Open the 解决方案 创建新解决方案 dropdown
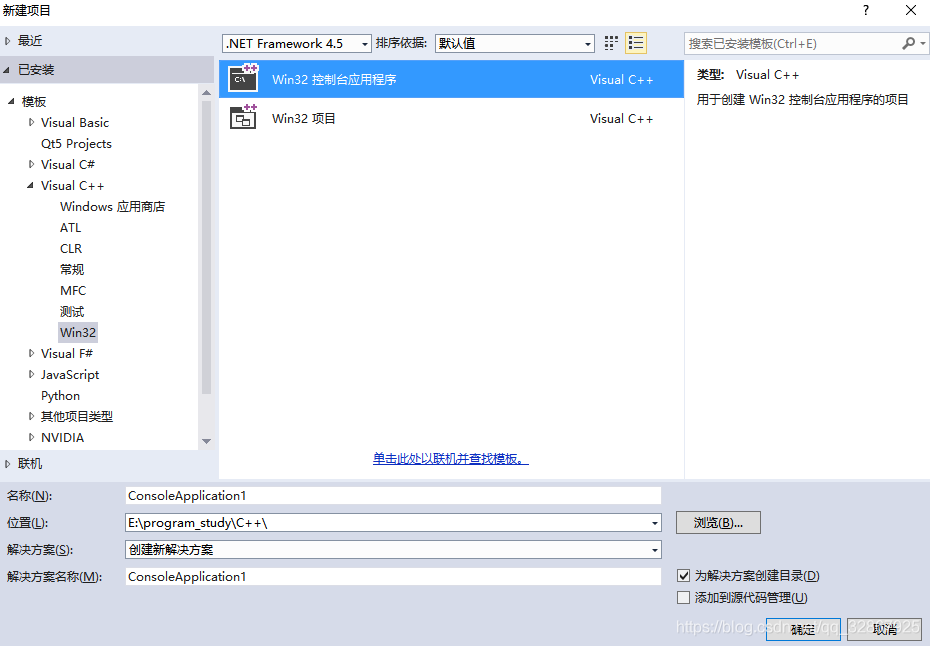Screen dimensions: 930x646 393,549
